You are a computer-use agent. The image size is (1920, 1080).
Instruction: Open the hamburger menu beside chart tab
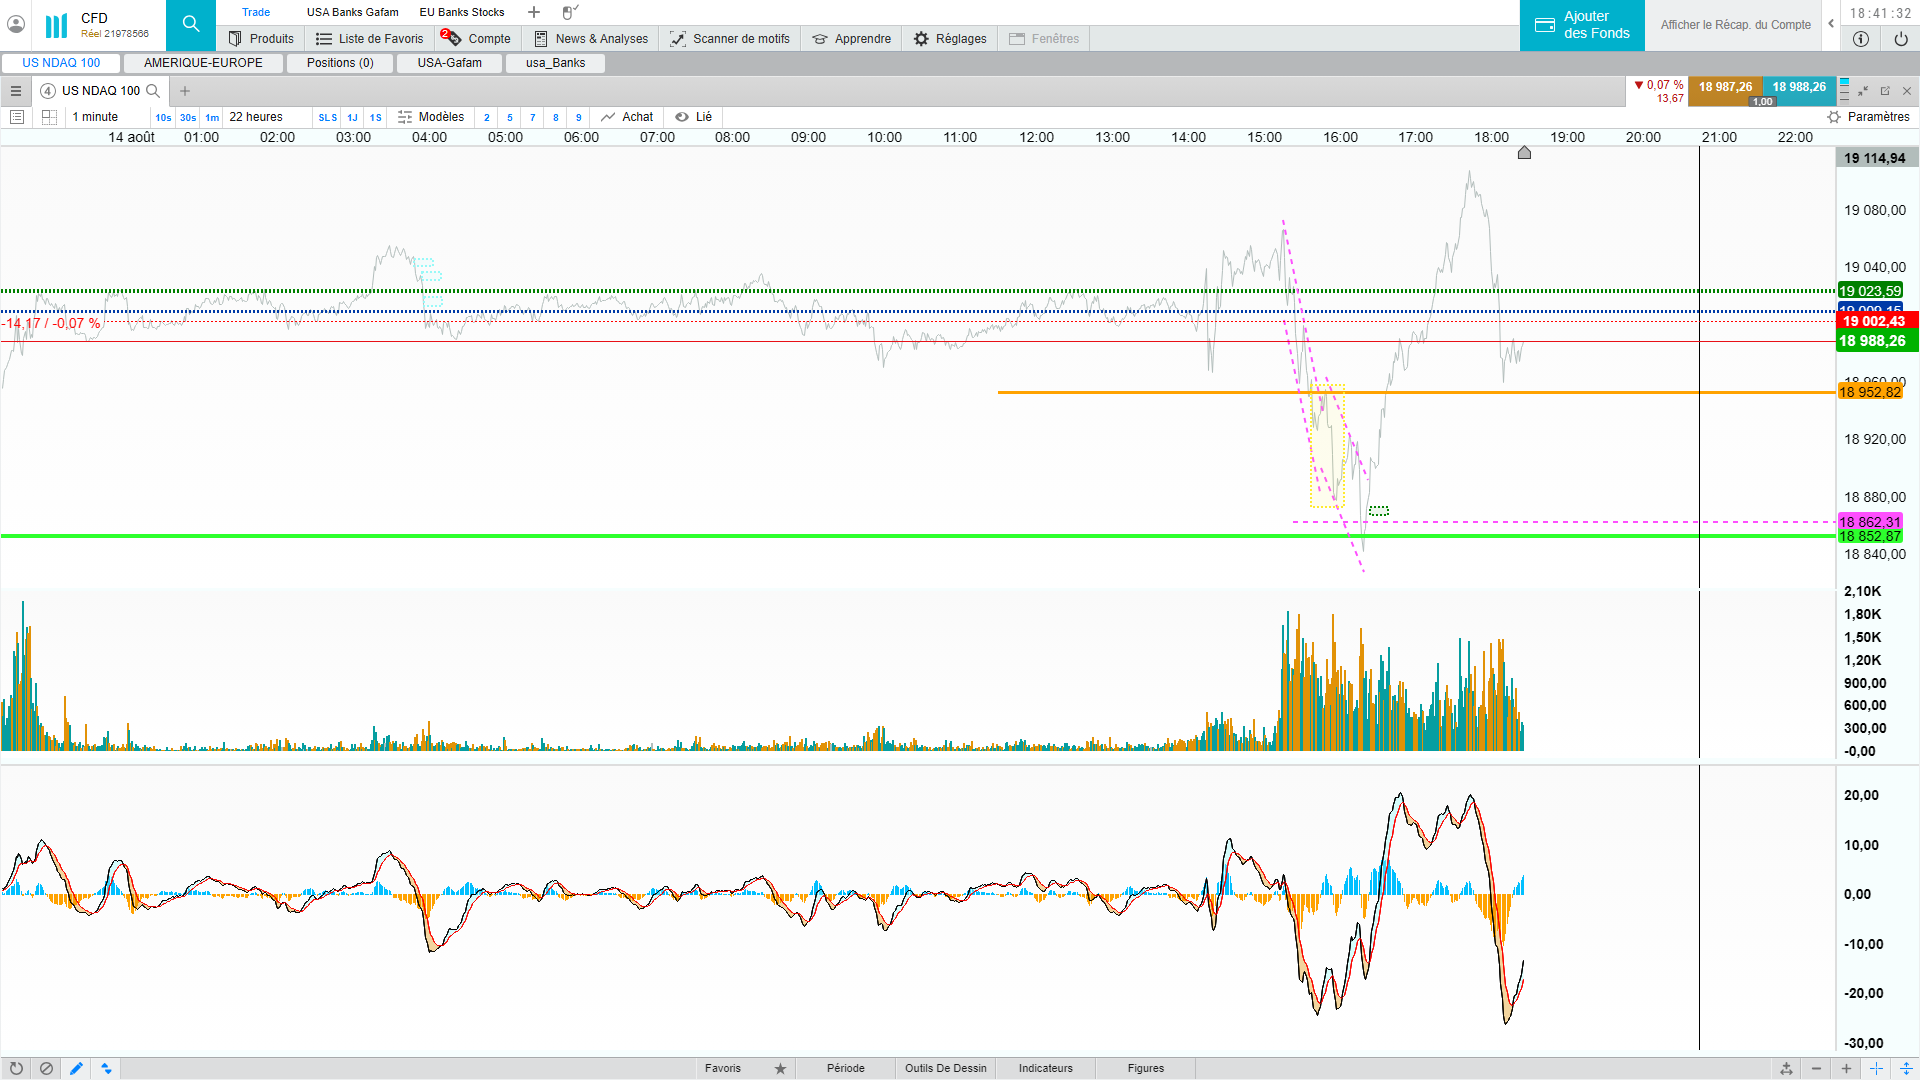pyautogui.click(x=16, y=91)
